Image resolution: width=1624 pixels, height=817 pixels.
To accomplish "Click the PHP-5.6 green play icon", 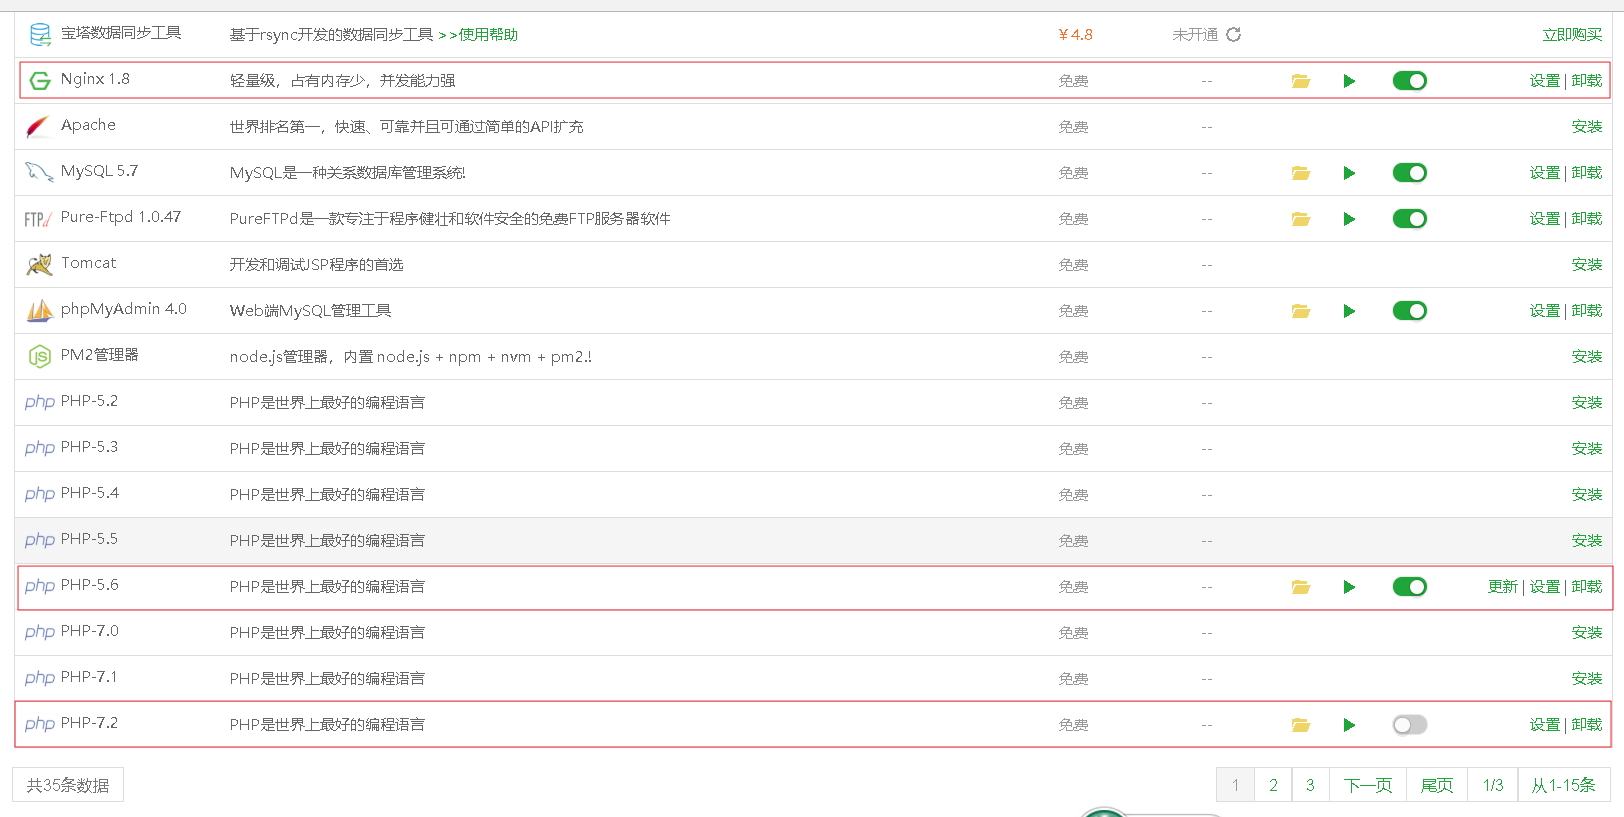I will click(x=1349, y=587).
